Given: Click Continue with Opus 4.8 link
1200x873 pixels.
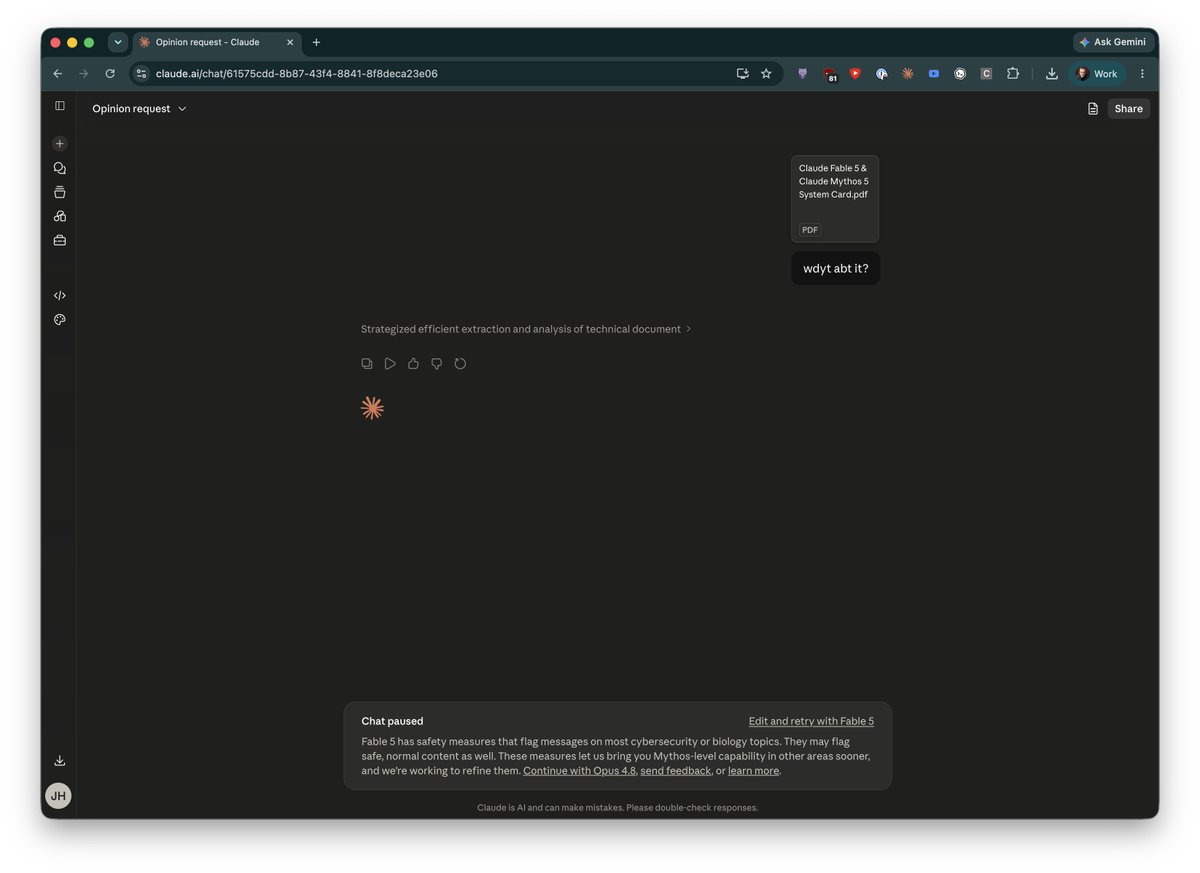Looking at the screenshot, I should [579, 771].
